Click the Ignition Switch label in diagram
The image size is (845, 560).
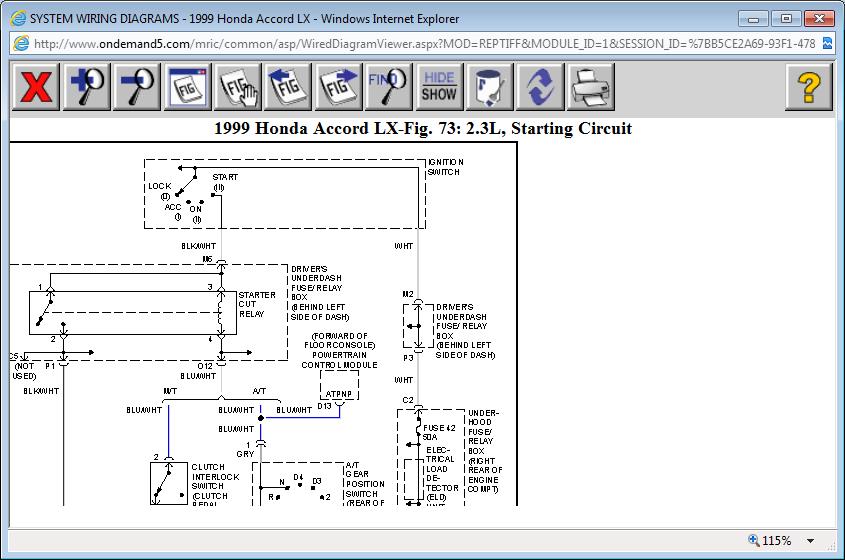tap(446, 167)
